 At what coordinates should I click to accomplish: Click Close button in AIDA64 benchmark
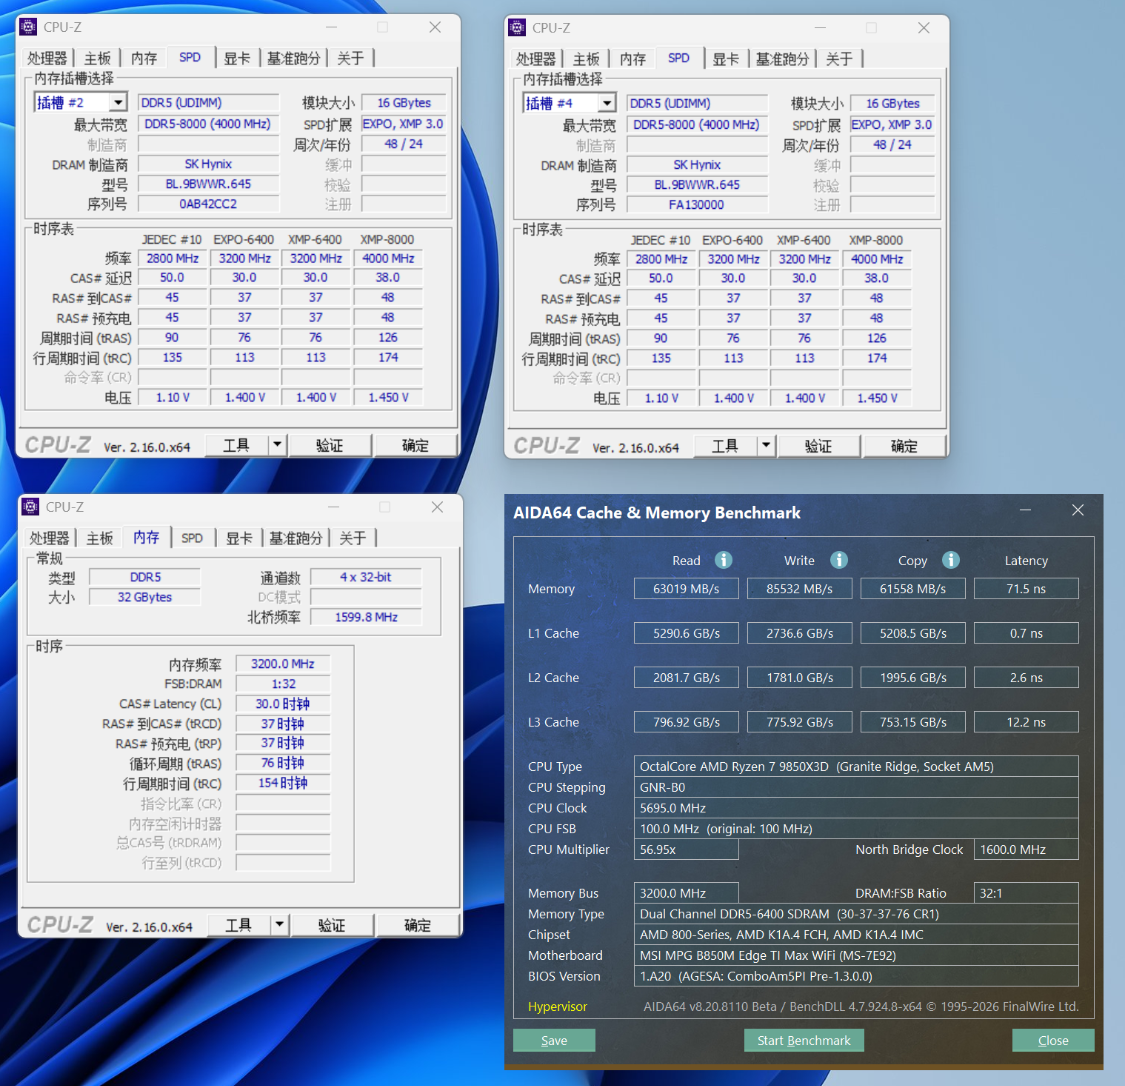click(1053, 1040)
